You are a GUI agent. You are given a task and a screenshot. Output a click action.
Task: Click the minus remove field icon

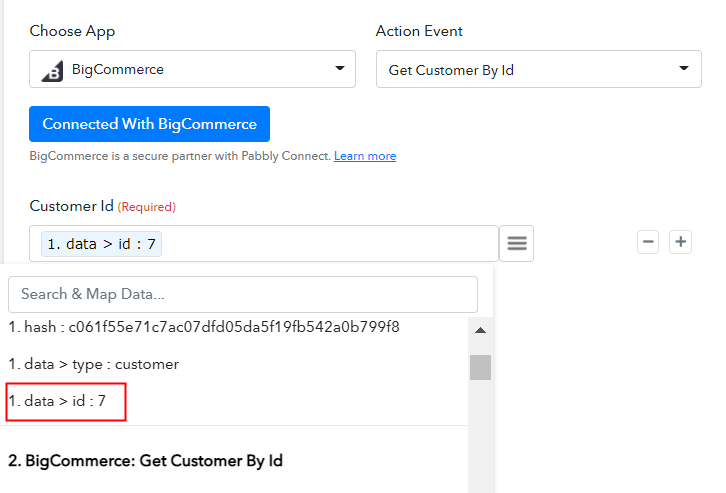pyautogui.click(x=648, y=242)
